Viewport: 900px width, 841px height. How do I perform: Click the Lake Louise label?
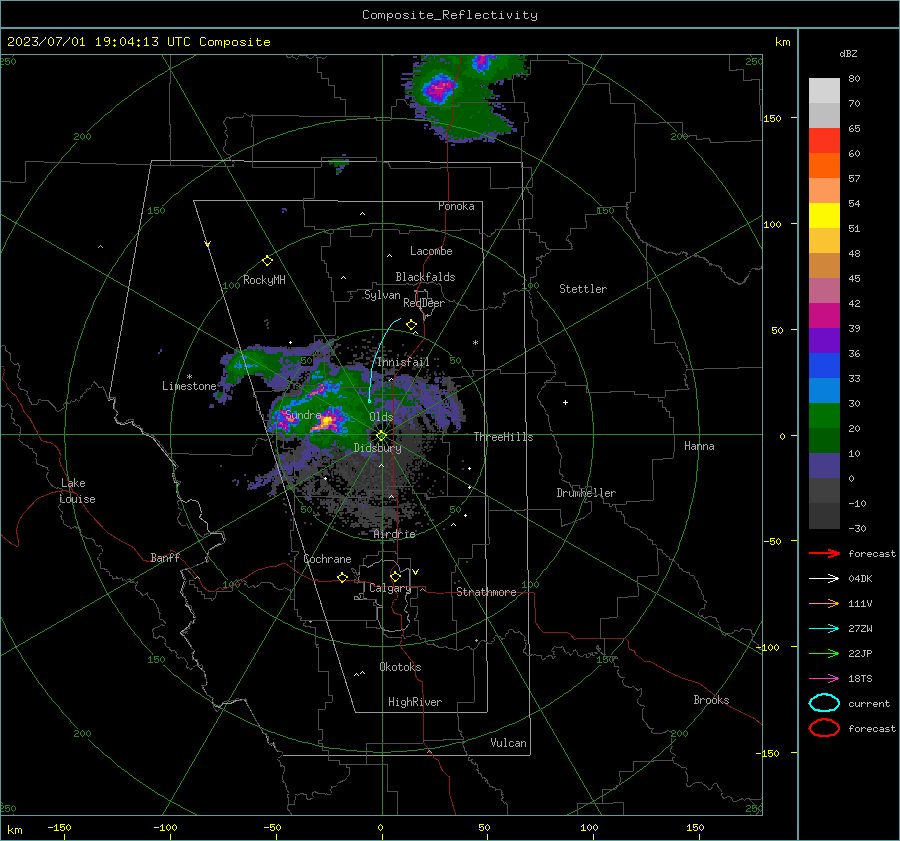click(x=77, y=491)
